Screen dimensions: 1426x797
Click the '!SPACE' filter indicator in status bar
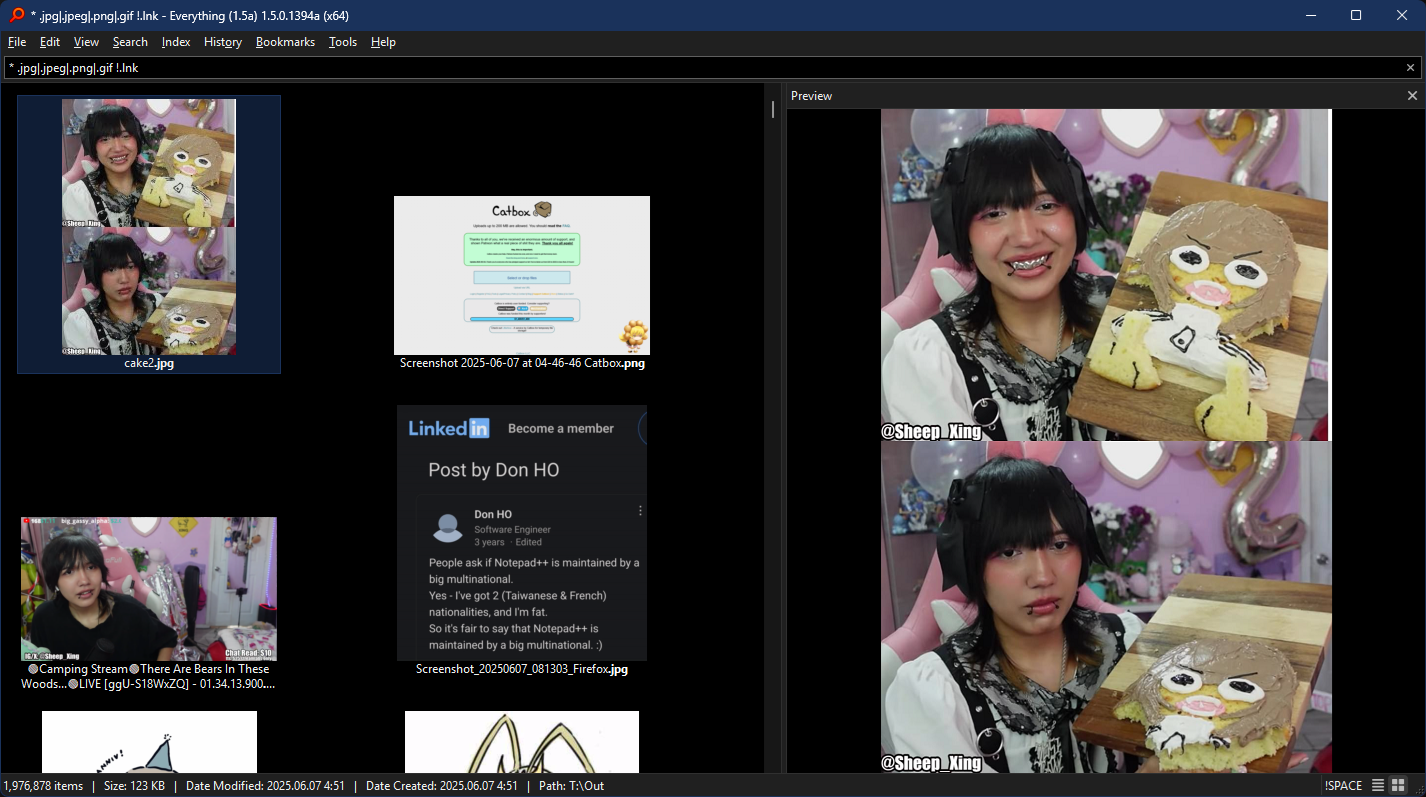(1343, 786)
